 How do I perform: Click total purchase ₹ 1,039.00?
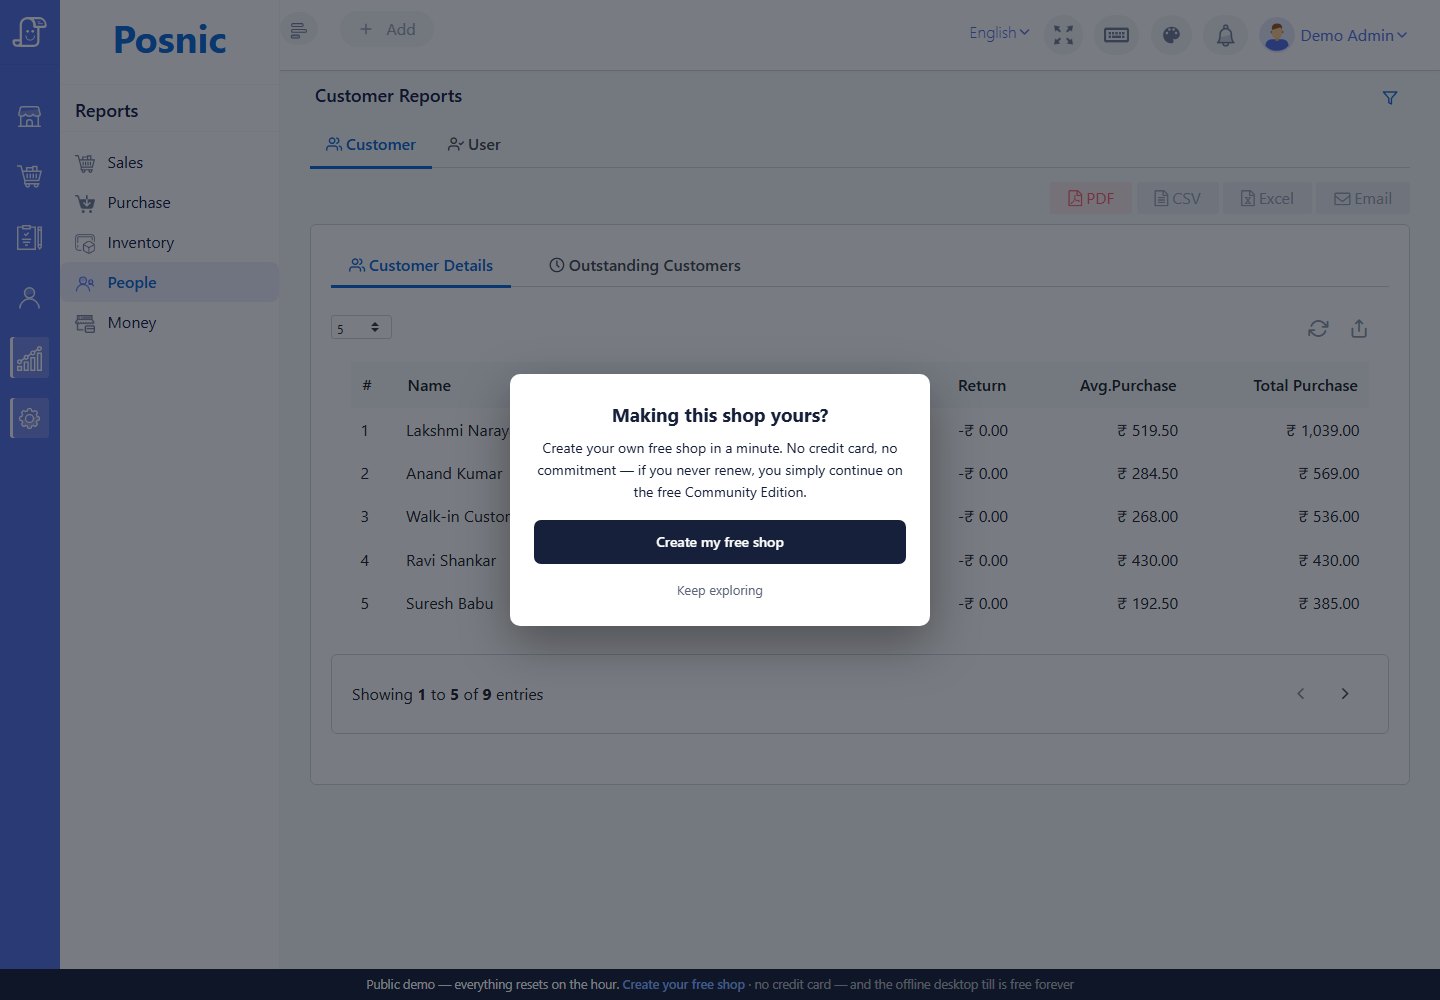(x=1322, y=431)
